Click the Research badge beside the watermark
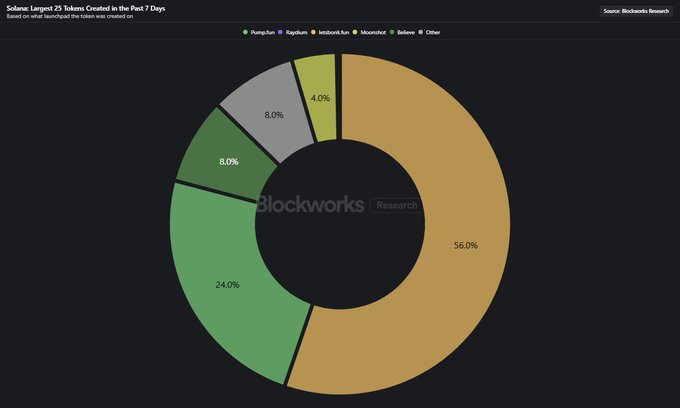The image size is (680, 408). [396, 205]
